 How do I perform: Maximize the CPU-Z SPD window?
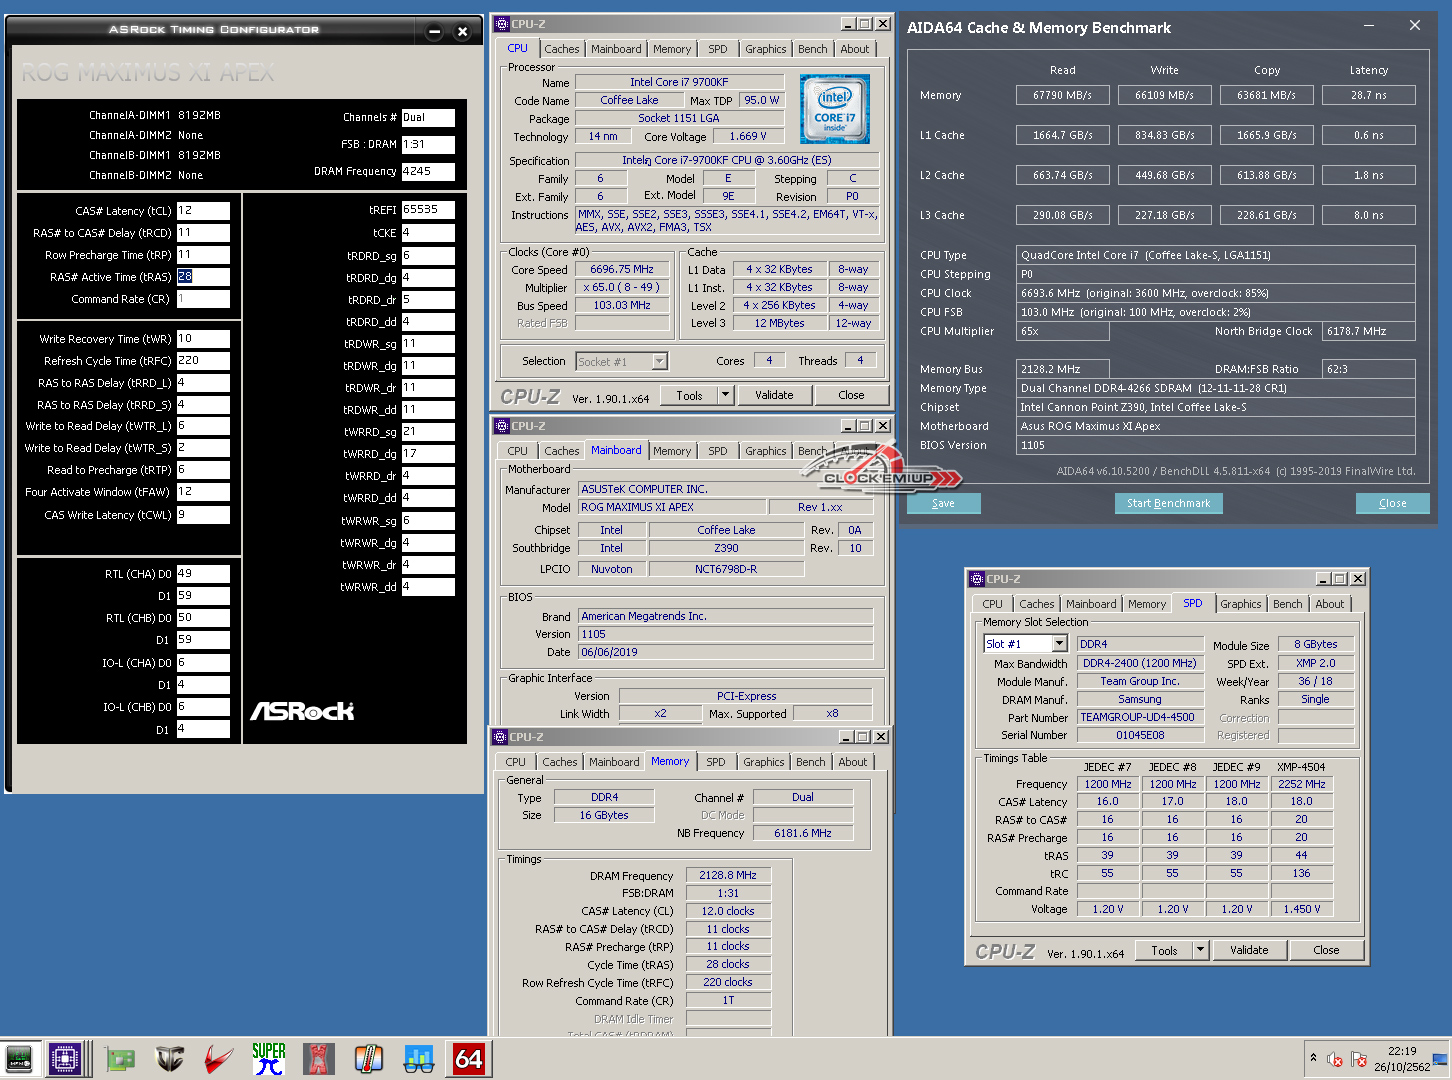pyautogui.click(x=1340, y=579)
